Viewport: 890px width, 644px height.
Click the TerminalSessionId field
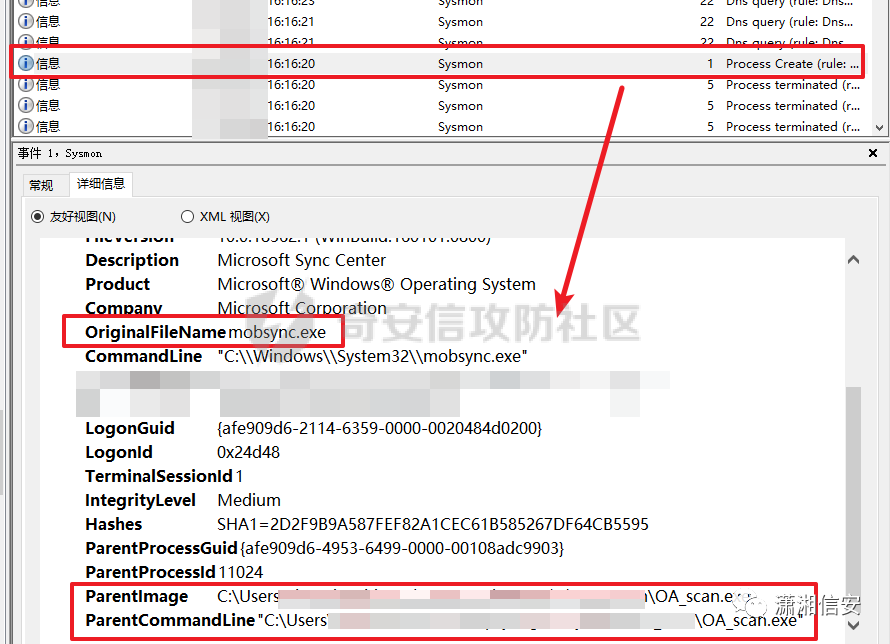[x=164, y=476]
